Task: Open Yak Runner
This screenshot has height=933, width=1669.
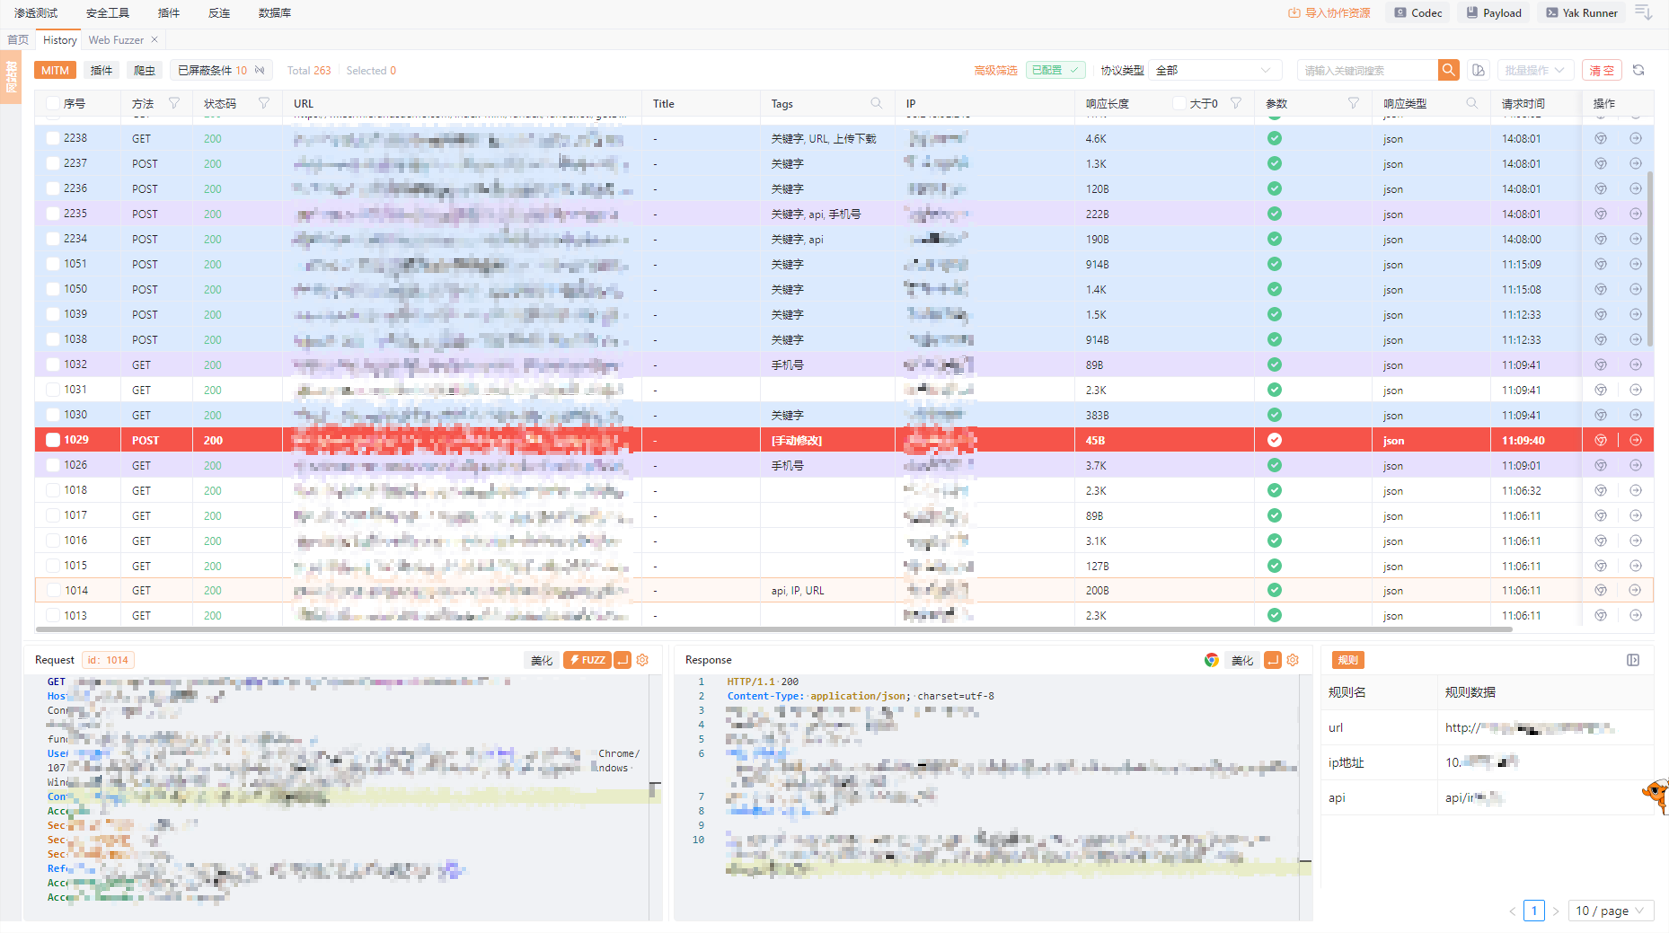Action: [x=1582, y=13]
